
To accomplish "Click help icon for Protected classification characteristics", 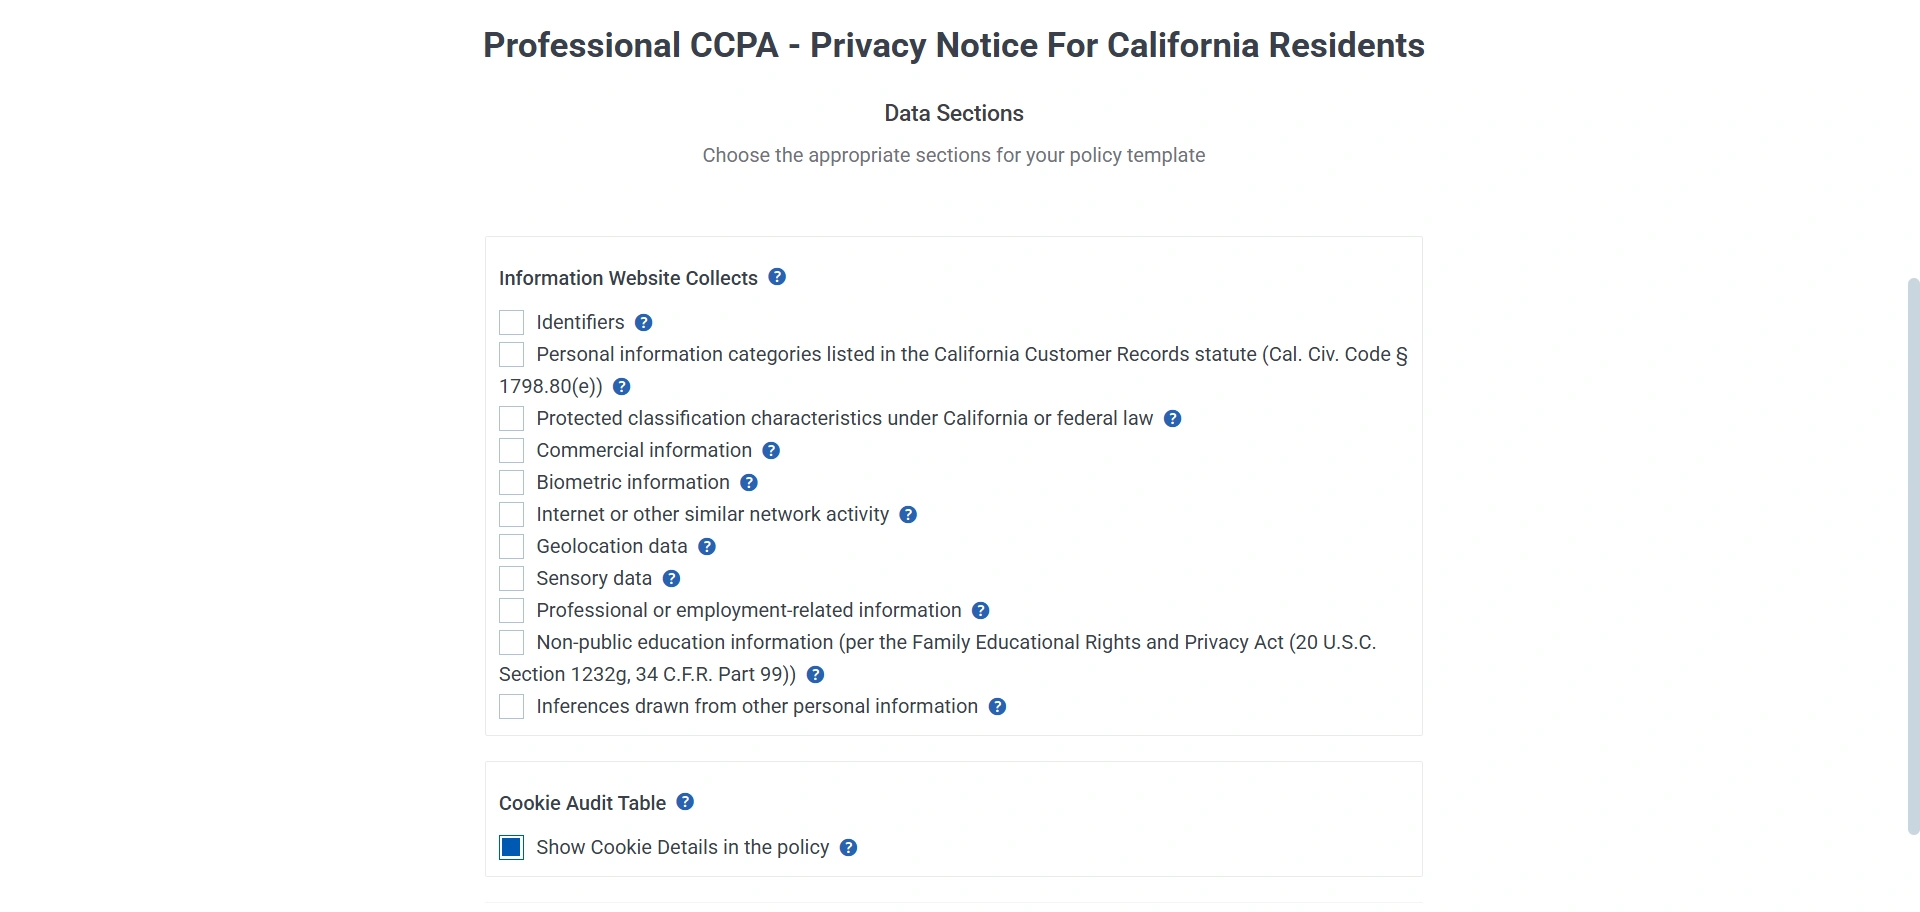I will pyautogui.click(x=1173, y=418).
